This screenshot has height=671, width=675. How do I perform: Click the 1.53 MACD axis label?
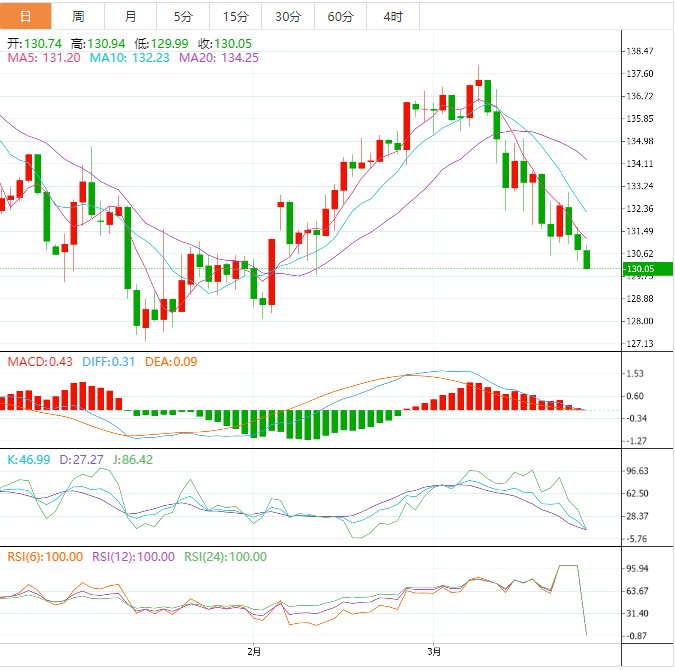point(635,374)
